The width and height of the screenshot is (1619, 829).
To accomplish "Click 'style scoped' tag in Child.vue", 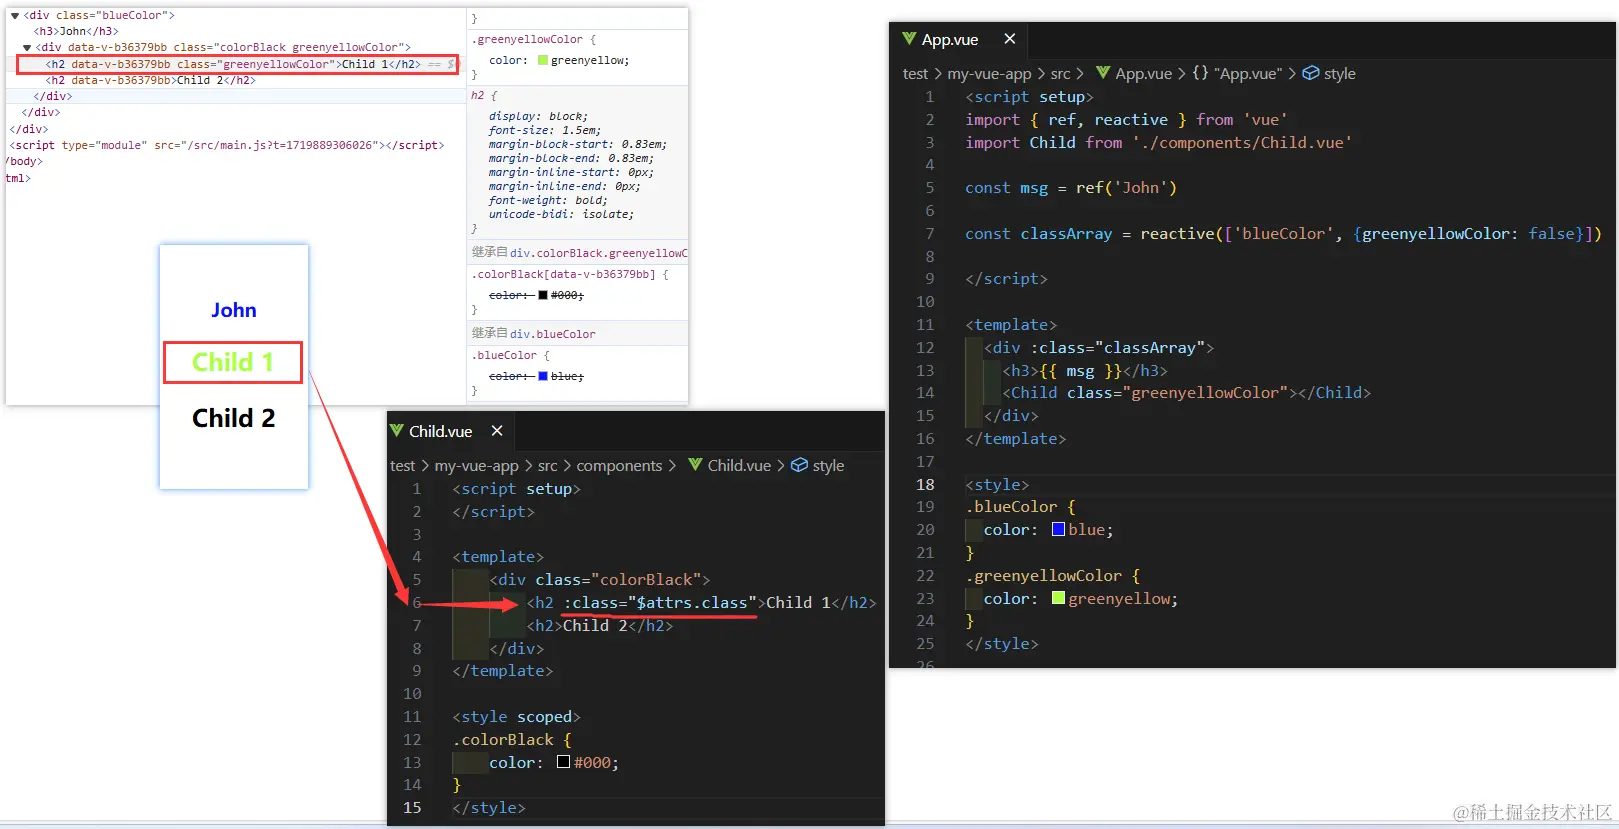I will [x=517, y=716].
